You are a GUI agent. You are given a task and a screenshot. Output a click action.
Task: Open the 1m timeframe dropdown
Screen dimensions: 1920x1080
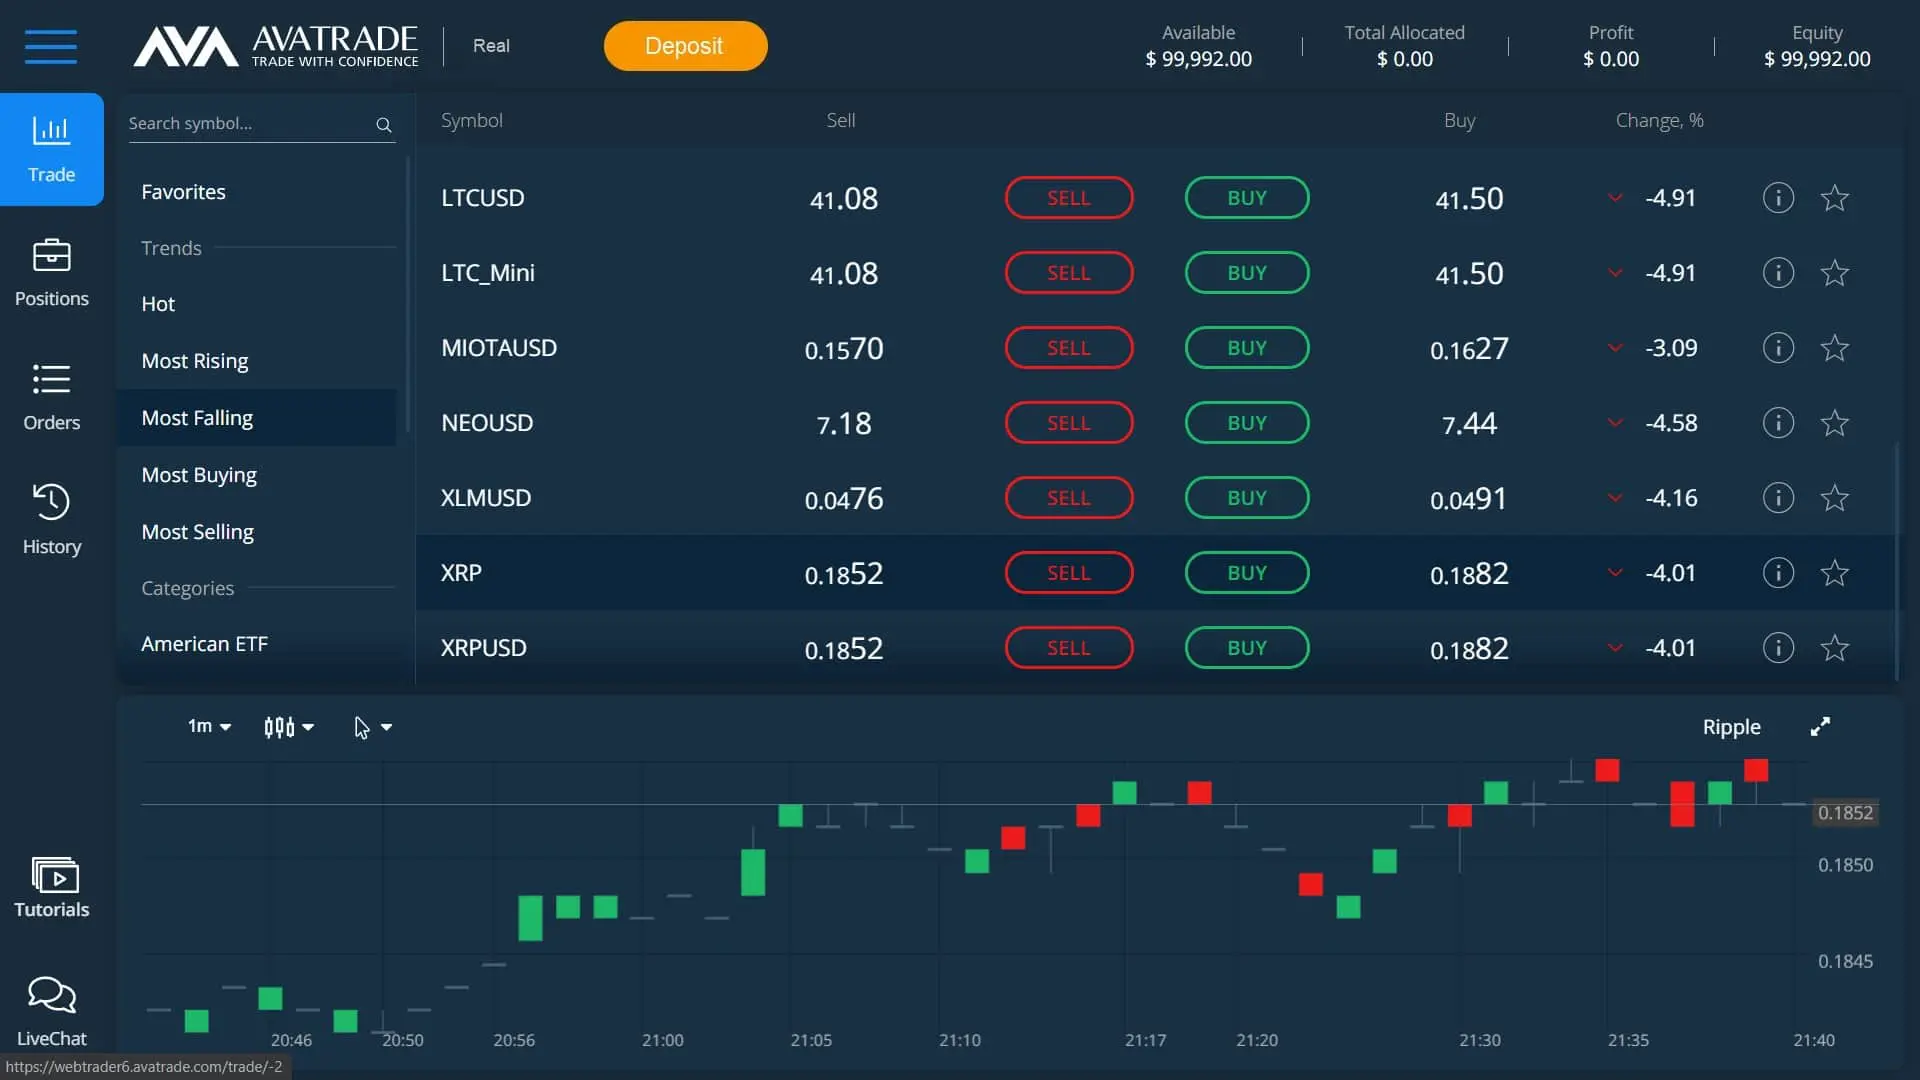tap(208, 727)
